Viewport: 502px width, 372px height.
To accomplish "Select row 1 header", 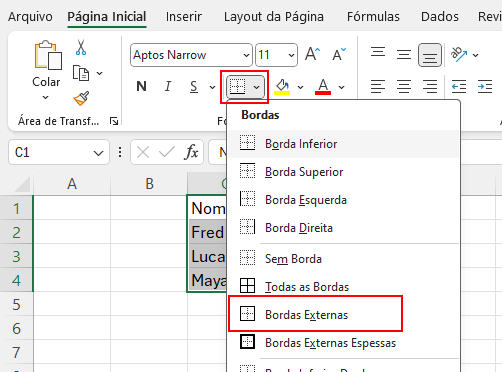I will pos(16,209).
